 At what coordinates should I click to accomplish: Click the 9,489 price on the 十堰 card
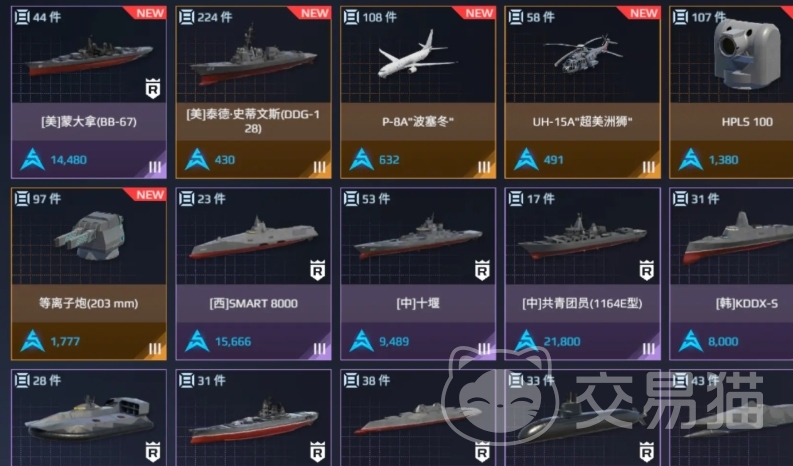pos(394,342)
